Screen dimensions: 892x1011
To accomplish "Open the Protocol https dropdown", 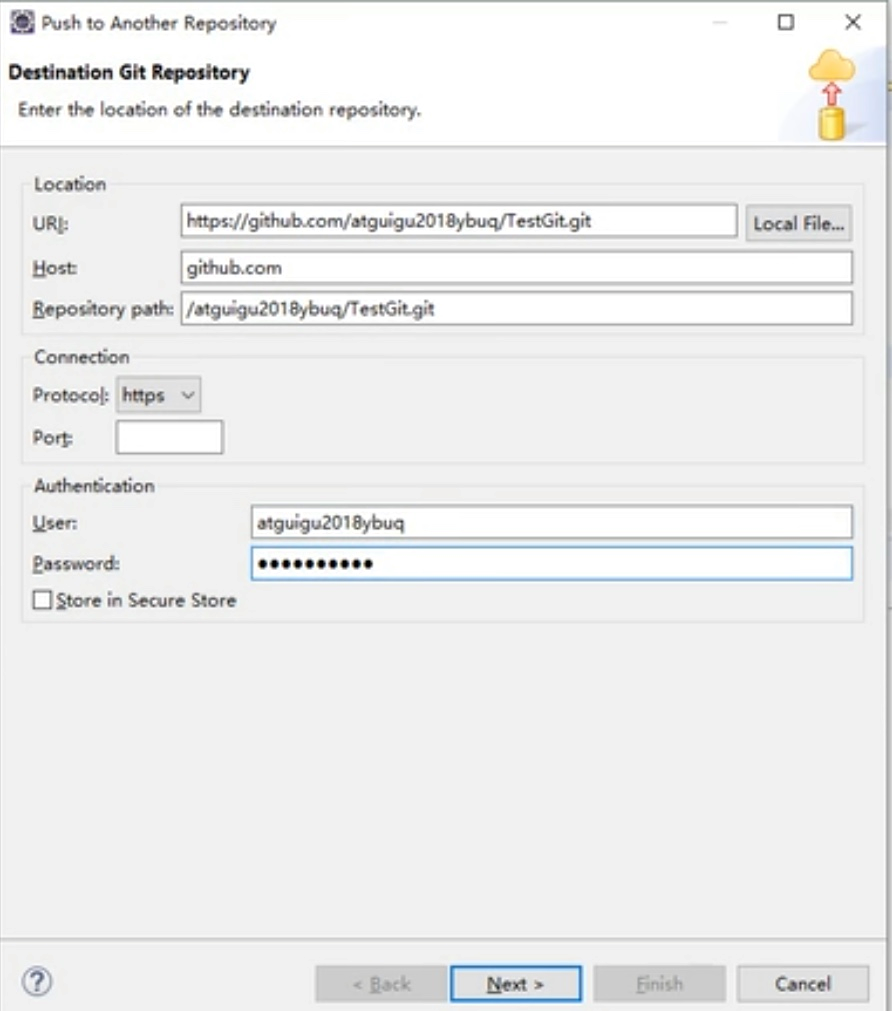I will click(159, 395).
